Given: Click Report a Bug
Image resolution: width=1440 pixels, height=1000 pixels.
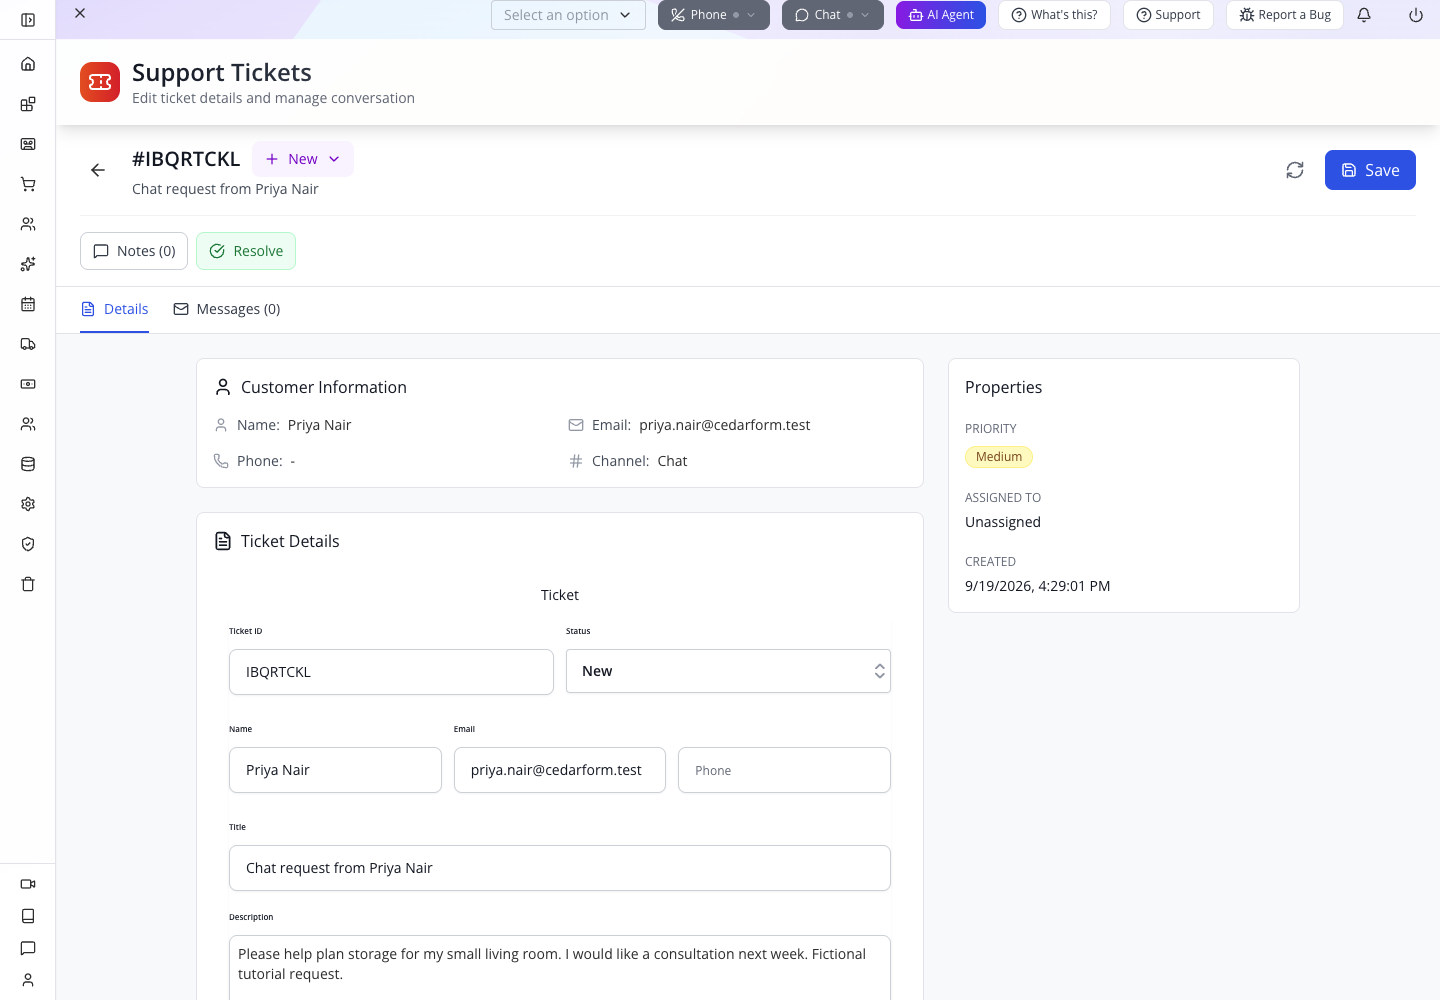Looking at the screenshot, I should [x=1285, y=15].
